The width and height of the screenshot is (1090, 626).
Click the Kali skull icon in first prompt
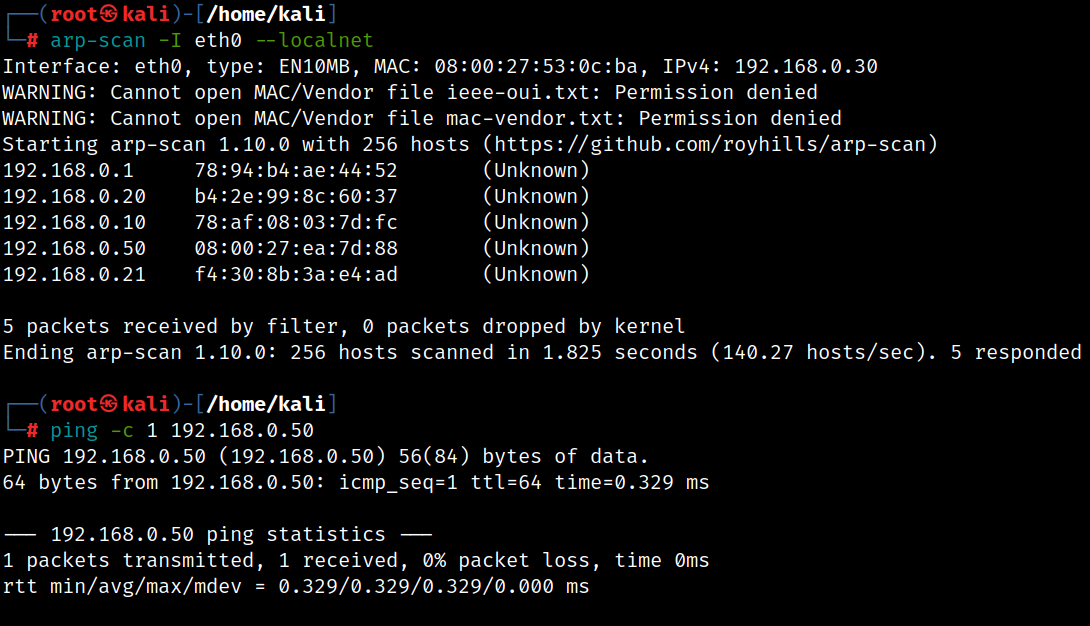pyautogui.click(x=109, y=14)
